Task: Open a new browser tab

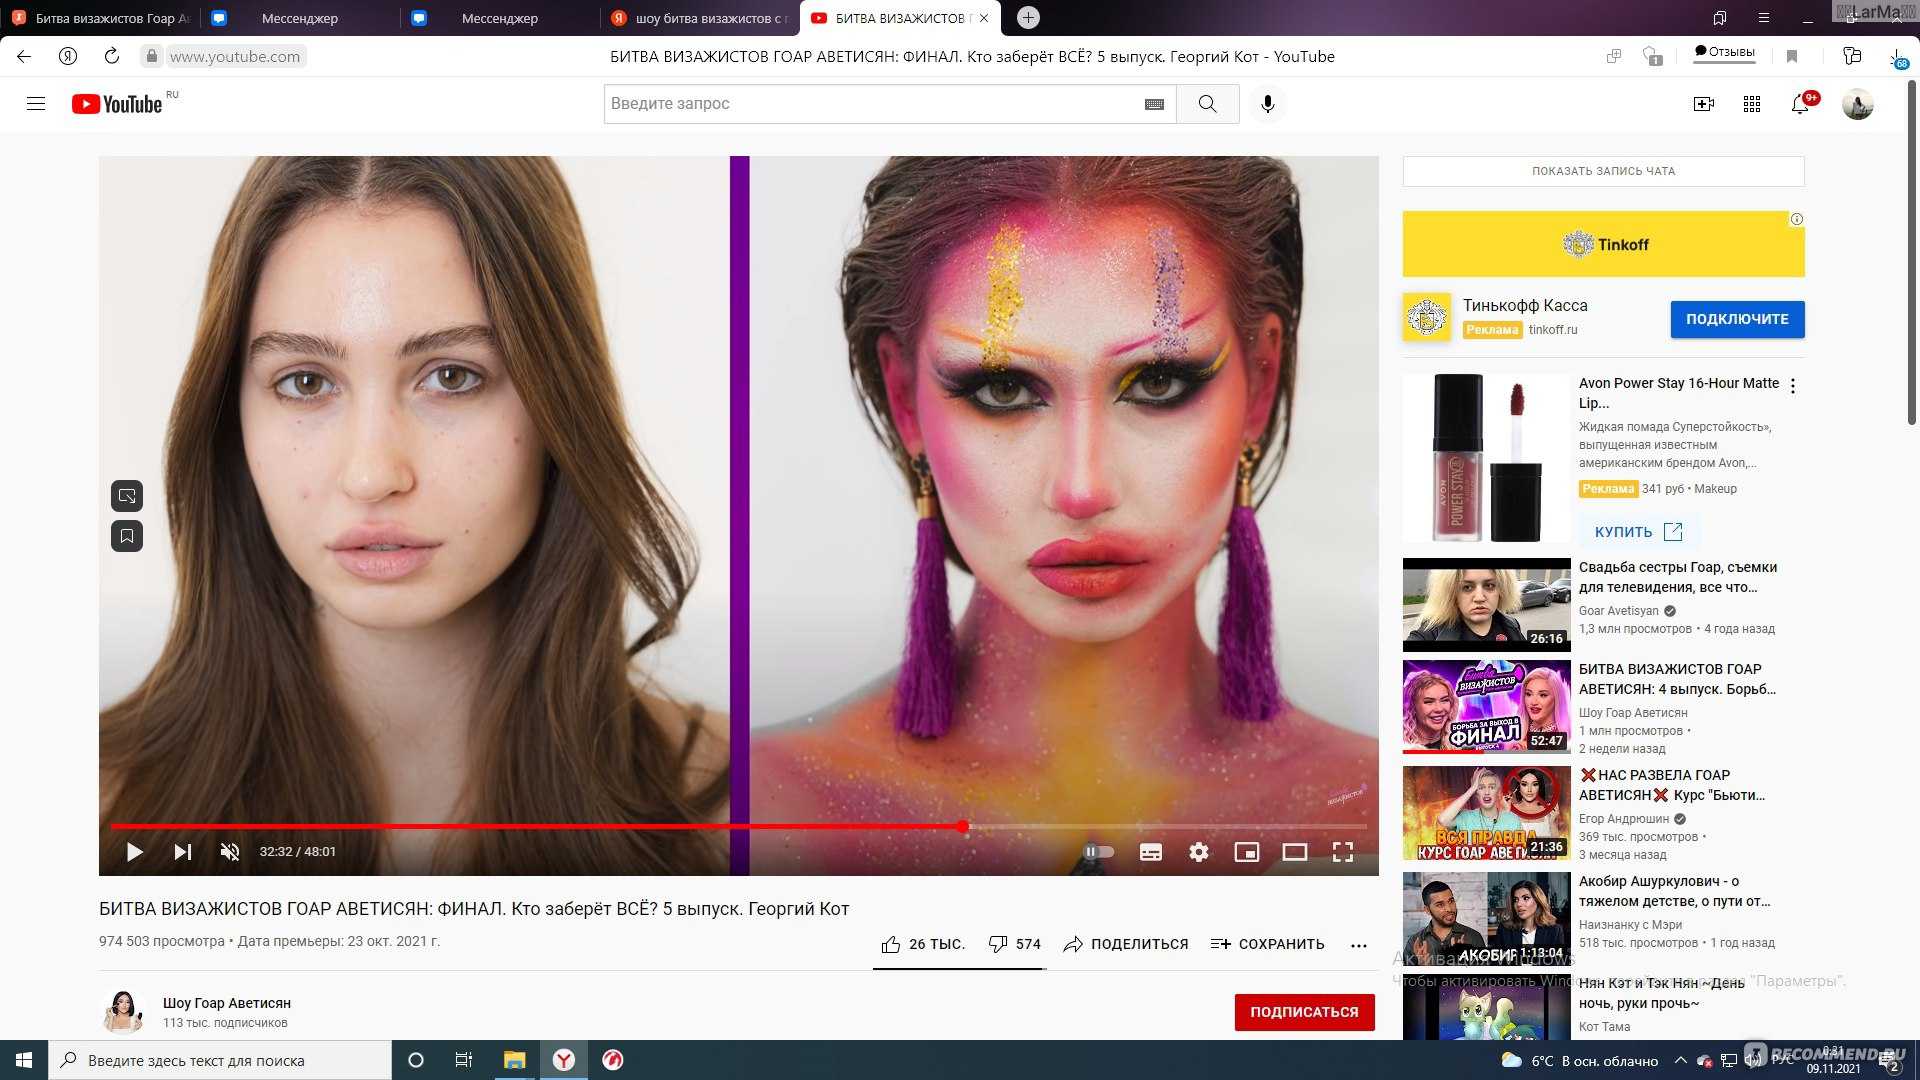Action: pos(1028,18)
